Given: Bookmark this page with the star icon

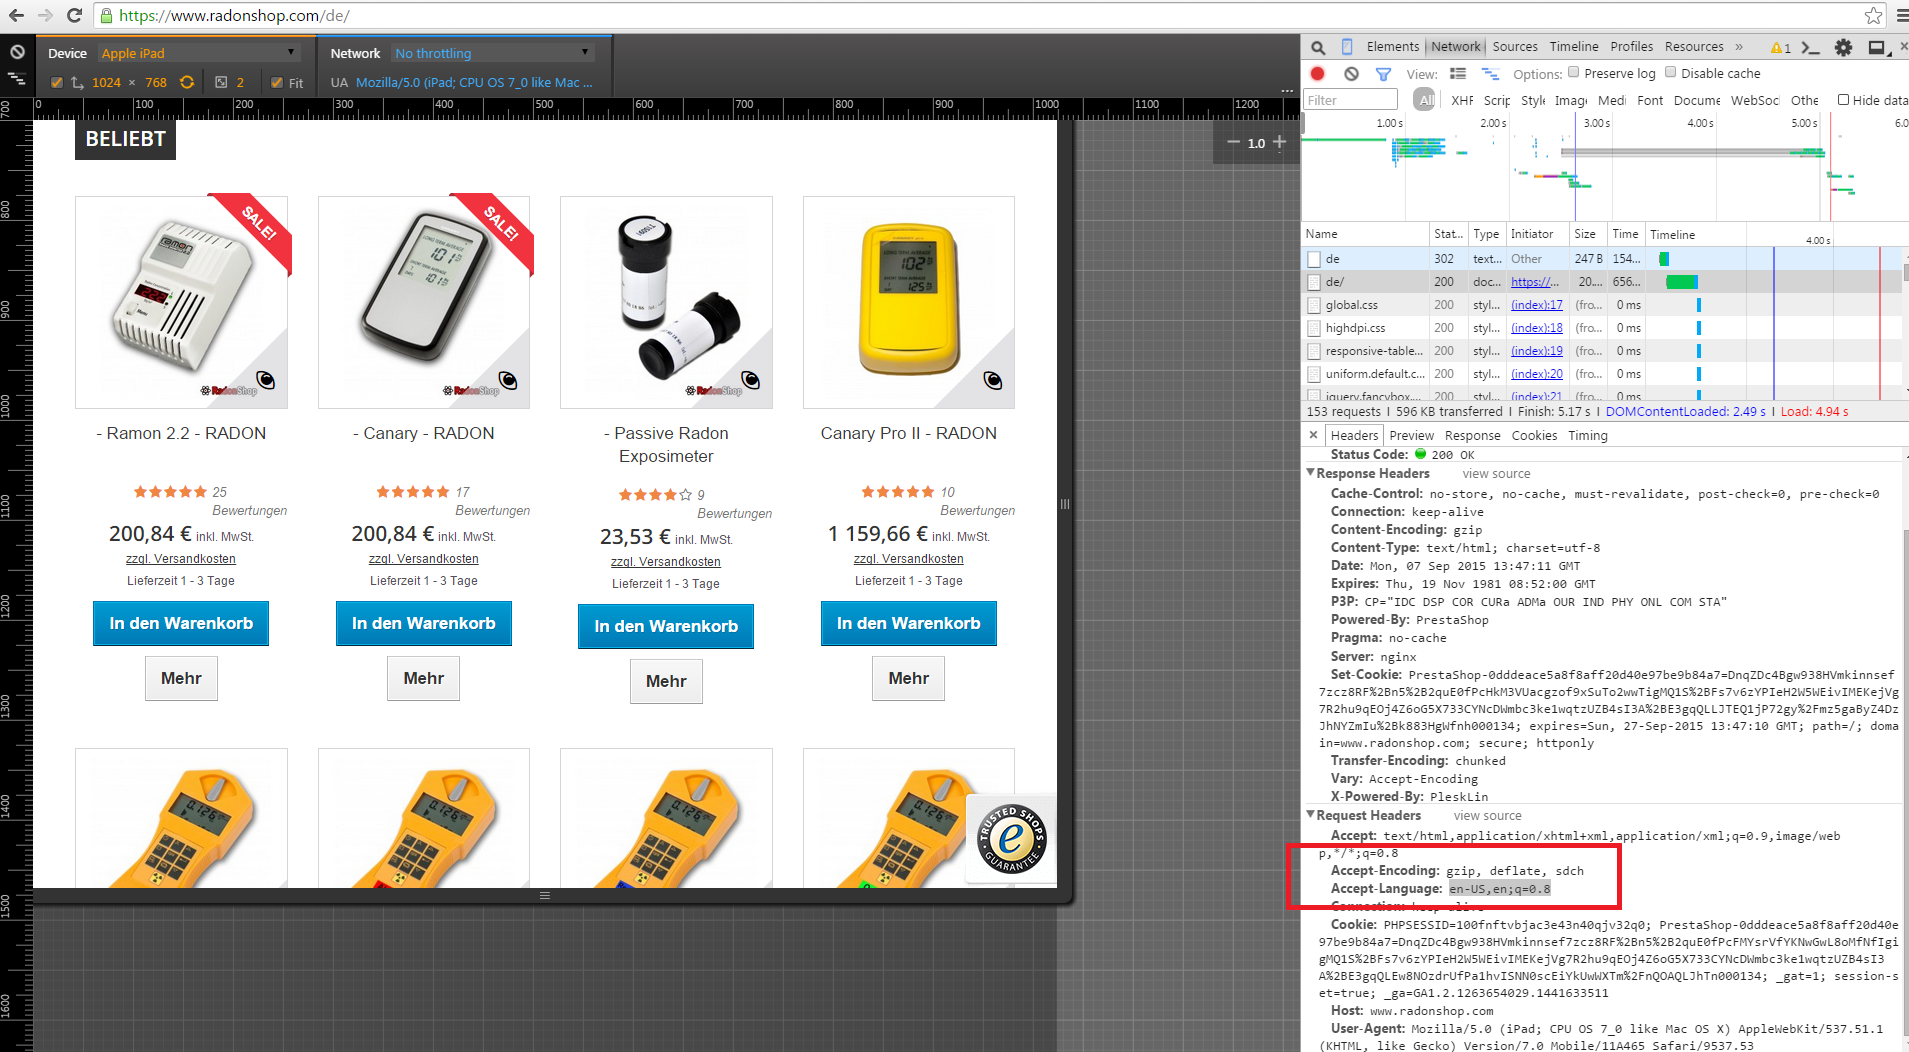Looking at the screenshot, I should [1873, 15].
